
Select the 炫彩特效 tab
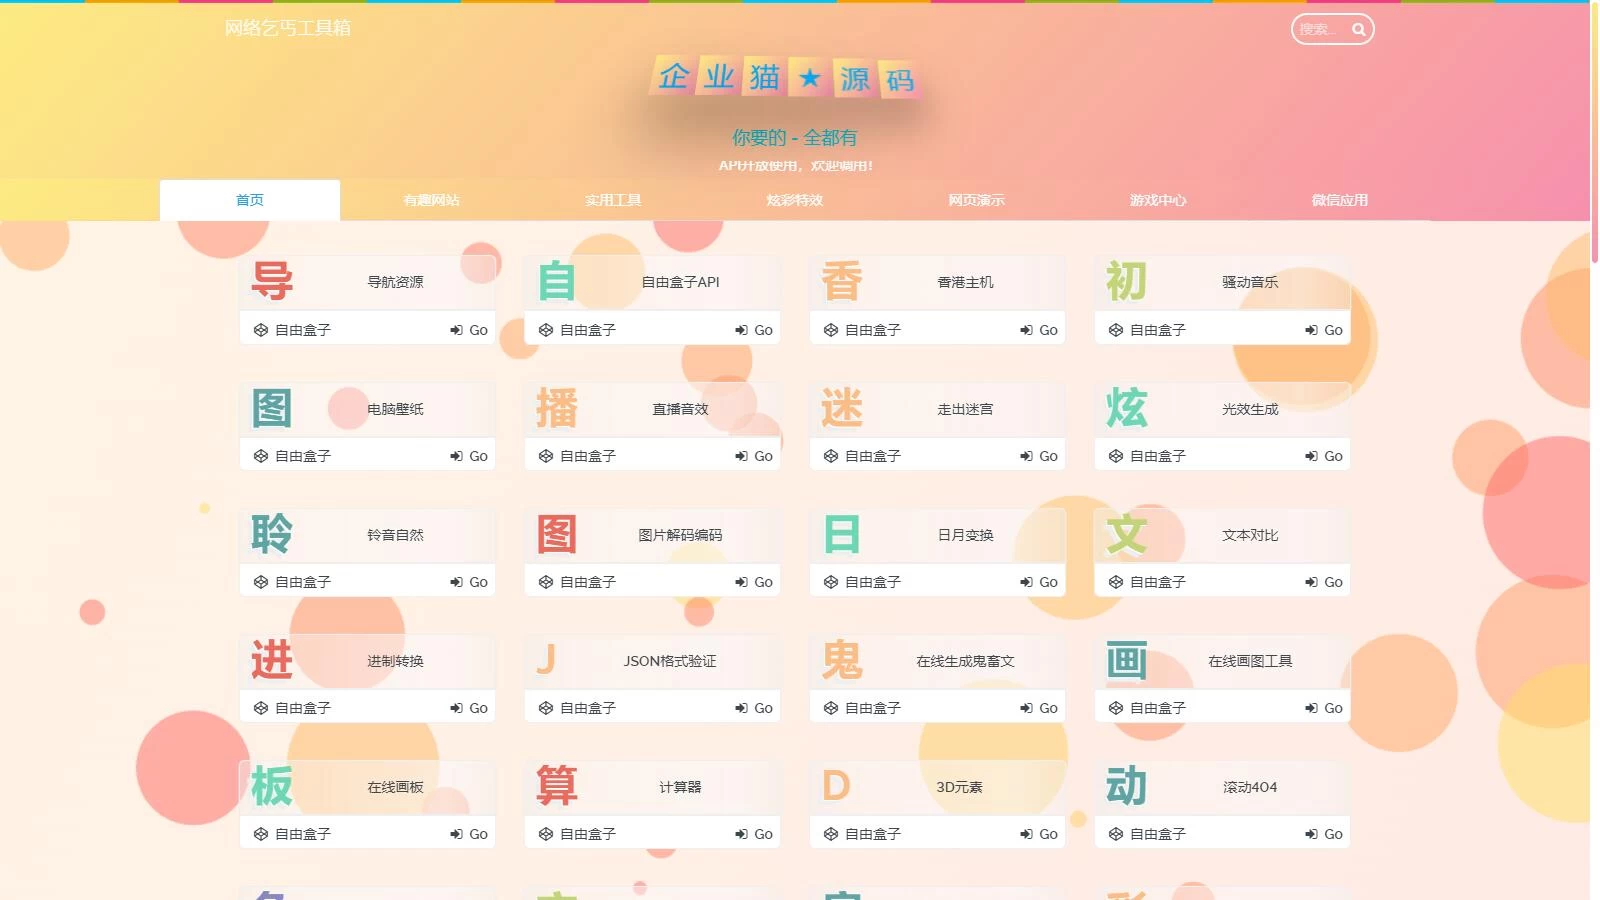(x=793, y=199)
